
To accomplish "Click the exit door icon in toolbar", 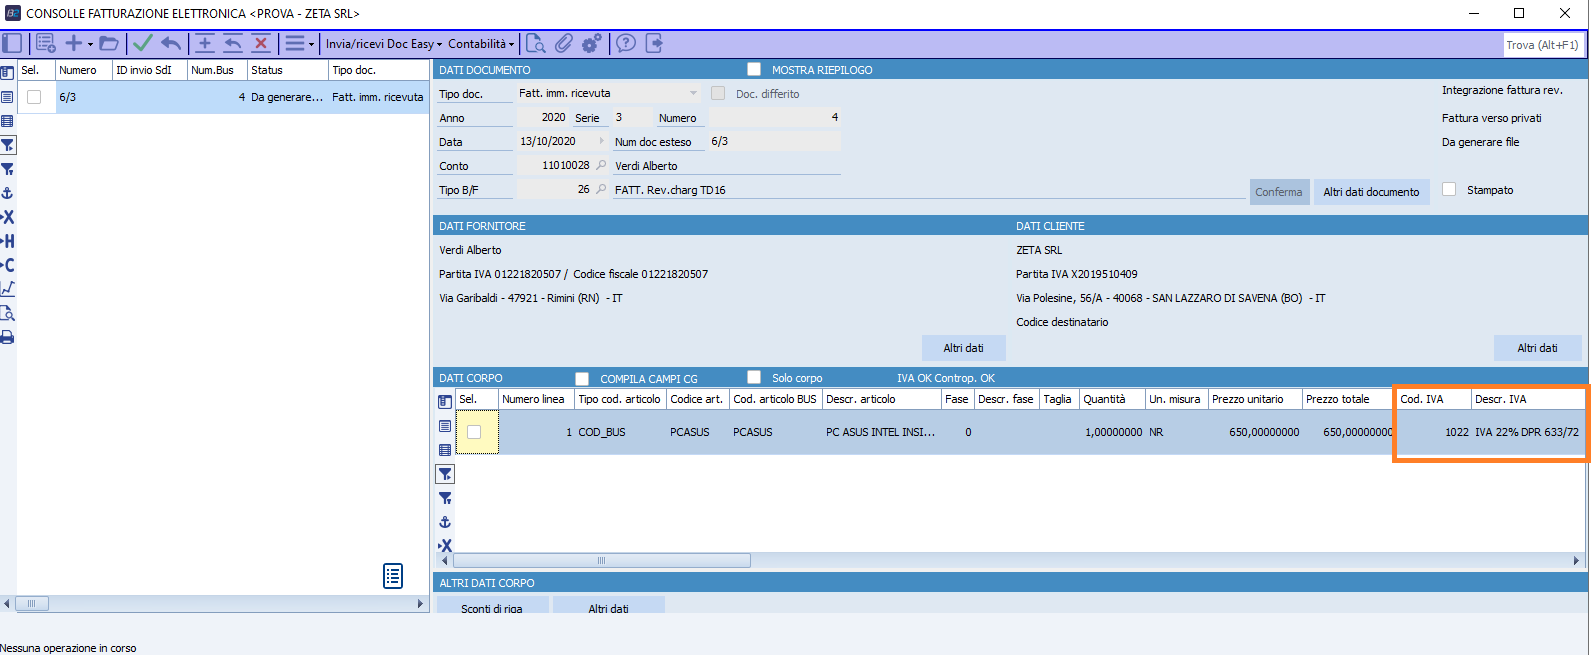I will coord(654,43).
